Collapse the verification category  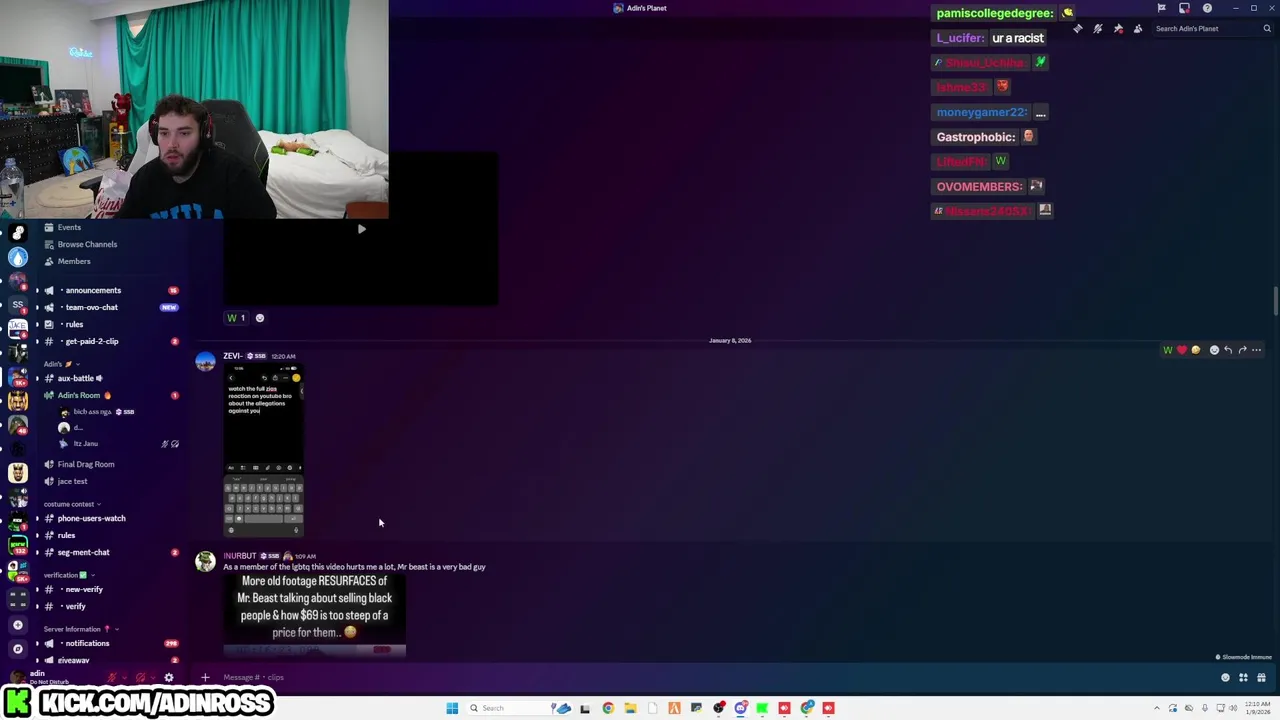point(68,575)
